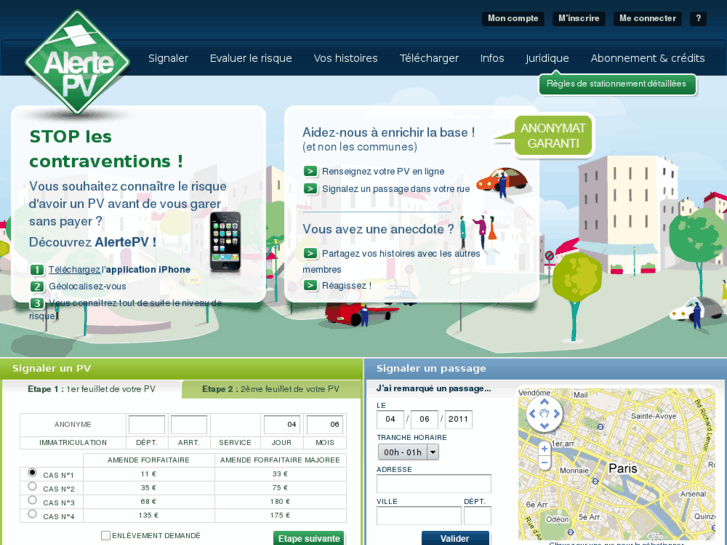
Task: Click the 175 € amende majorée cell
Action: tap(280, 515)
